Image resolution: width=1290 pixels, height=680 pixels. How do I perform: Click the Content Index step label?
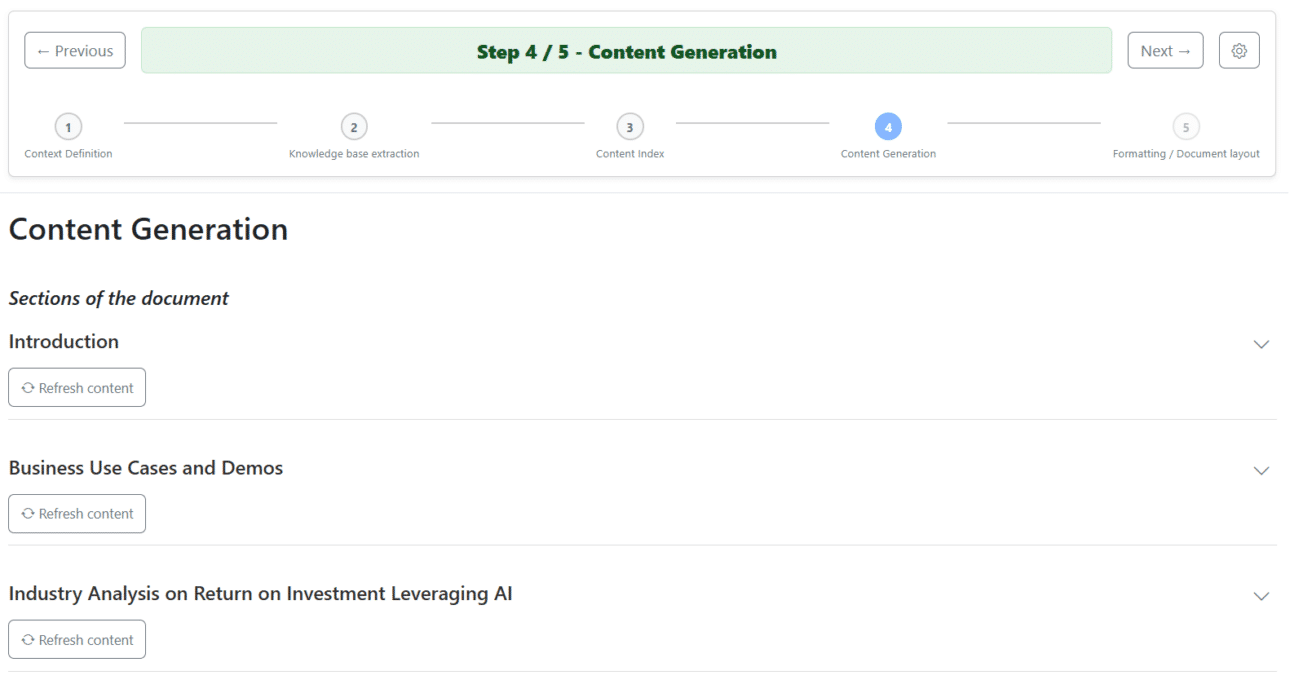[630, 154]
